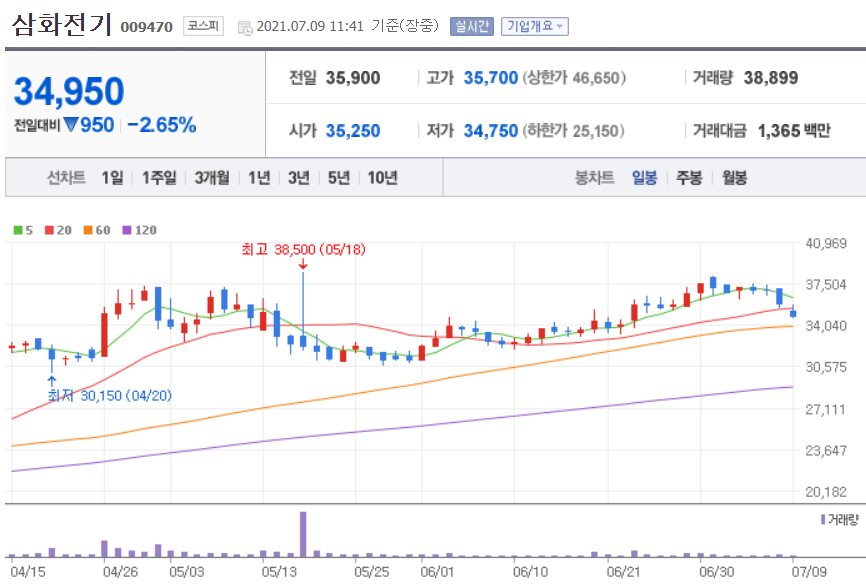Switch to 일봉 daily candle chart
866x587 pixels.
[645, 178]
